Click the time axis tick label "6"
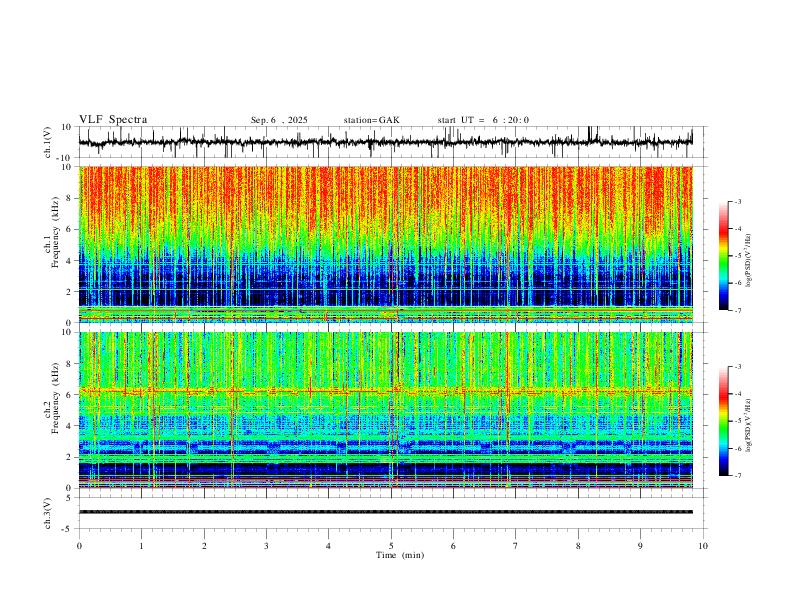 [453, 546]
